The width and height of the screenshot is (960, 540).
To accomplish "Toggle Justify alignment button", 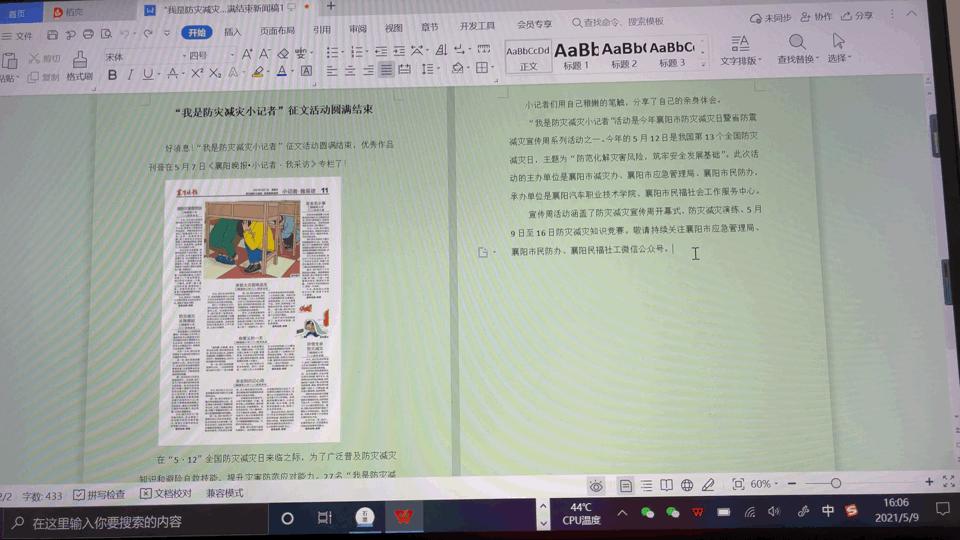I will click(386, 70).
